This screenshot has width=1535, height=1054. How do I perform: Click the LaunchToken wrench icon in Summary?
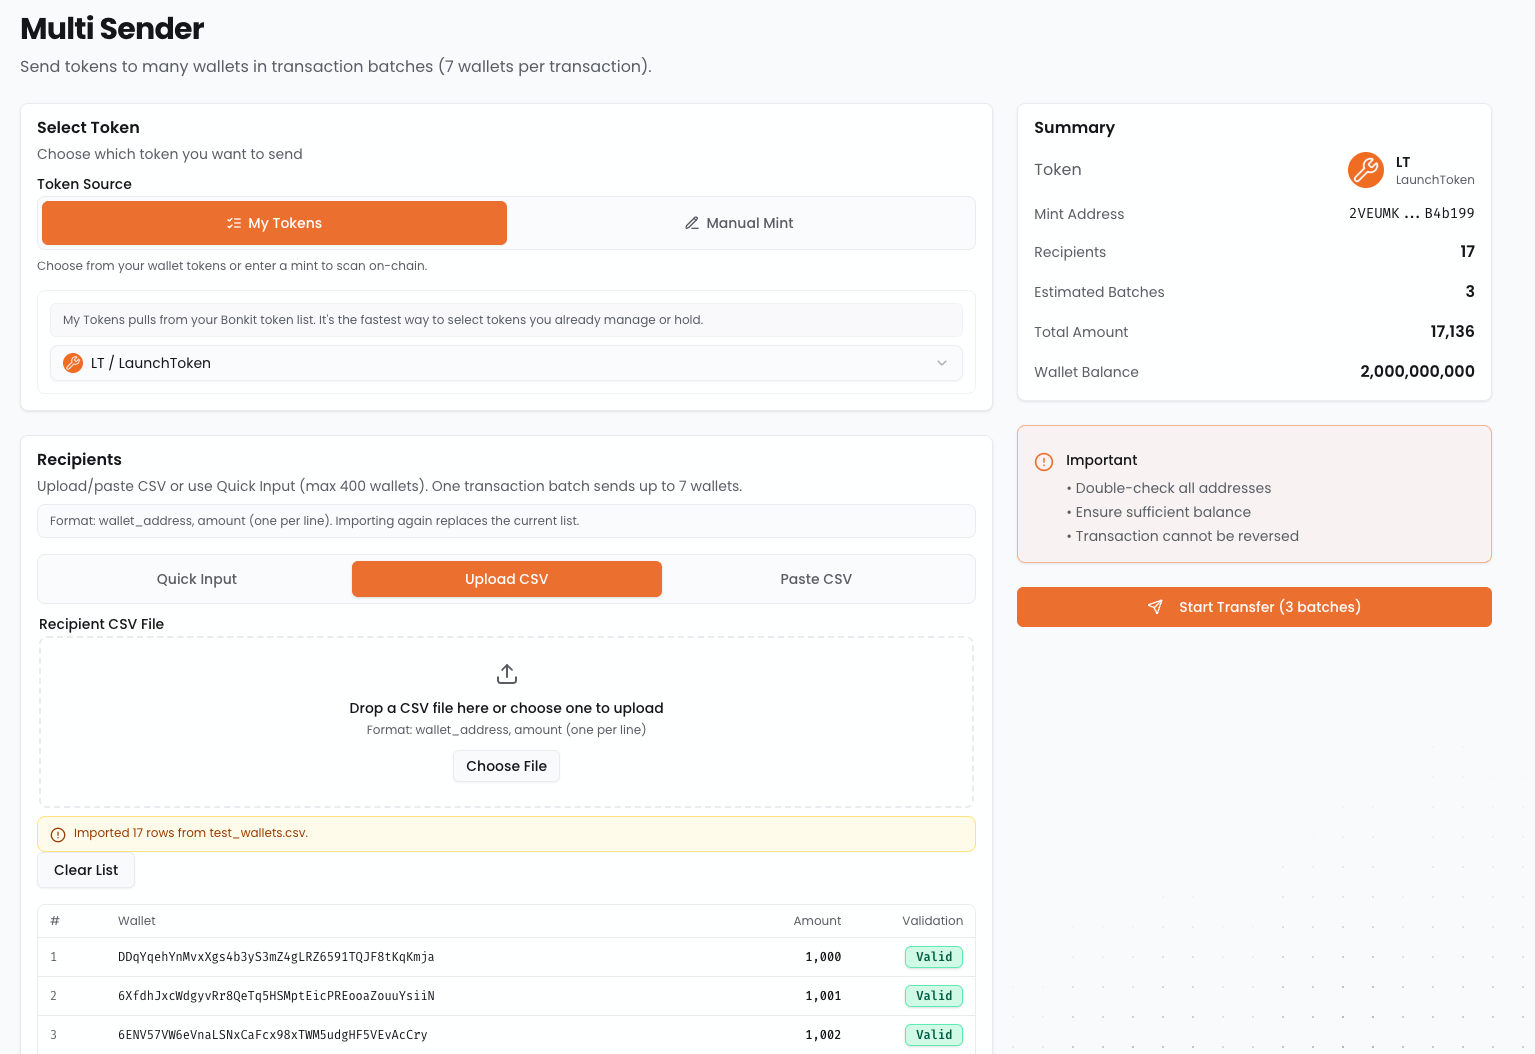pyautogui.click(x=1365, y=170)
